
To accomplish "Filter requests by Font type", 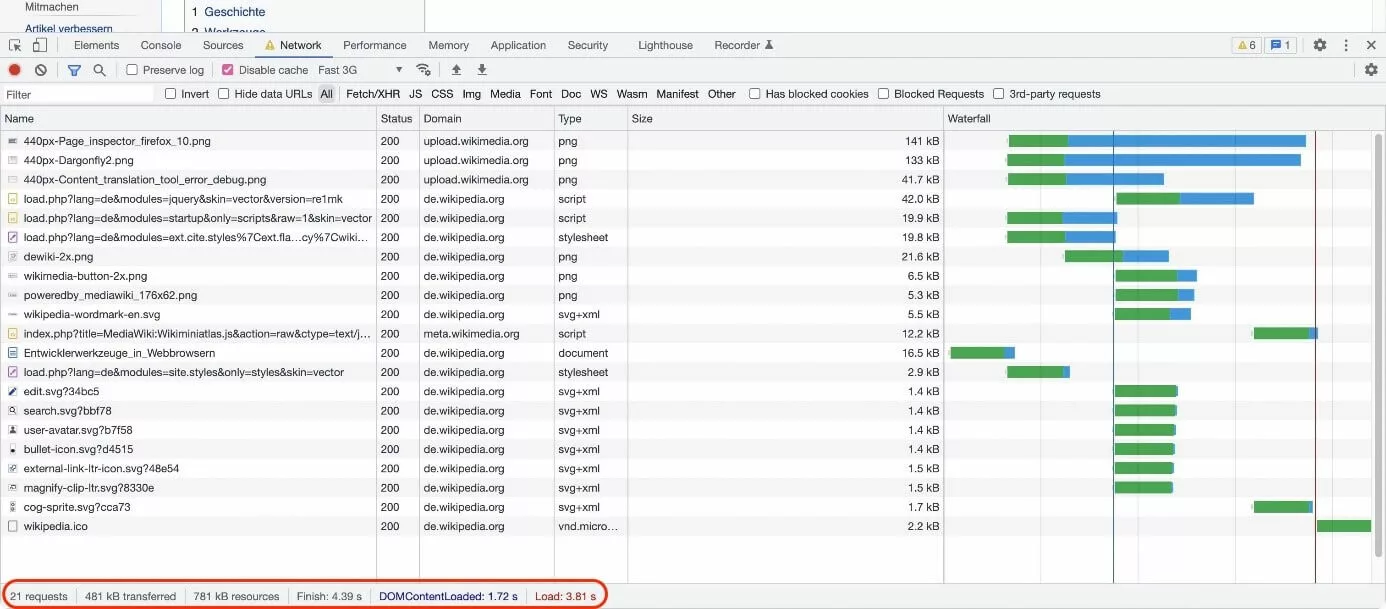I will pos(541,94).
